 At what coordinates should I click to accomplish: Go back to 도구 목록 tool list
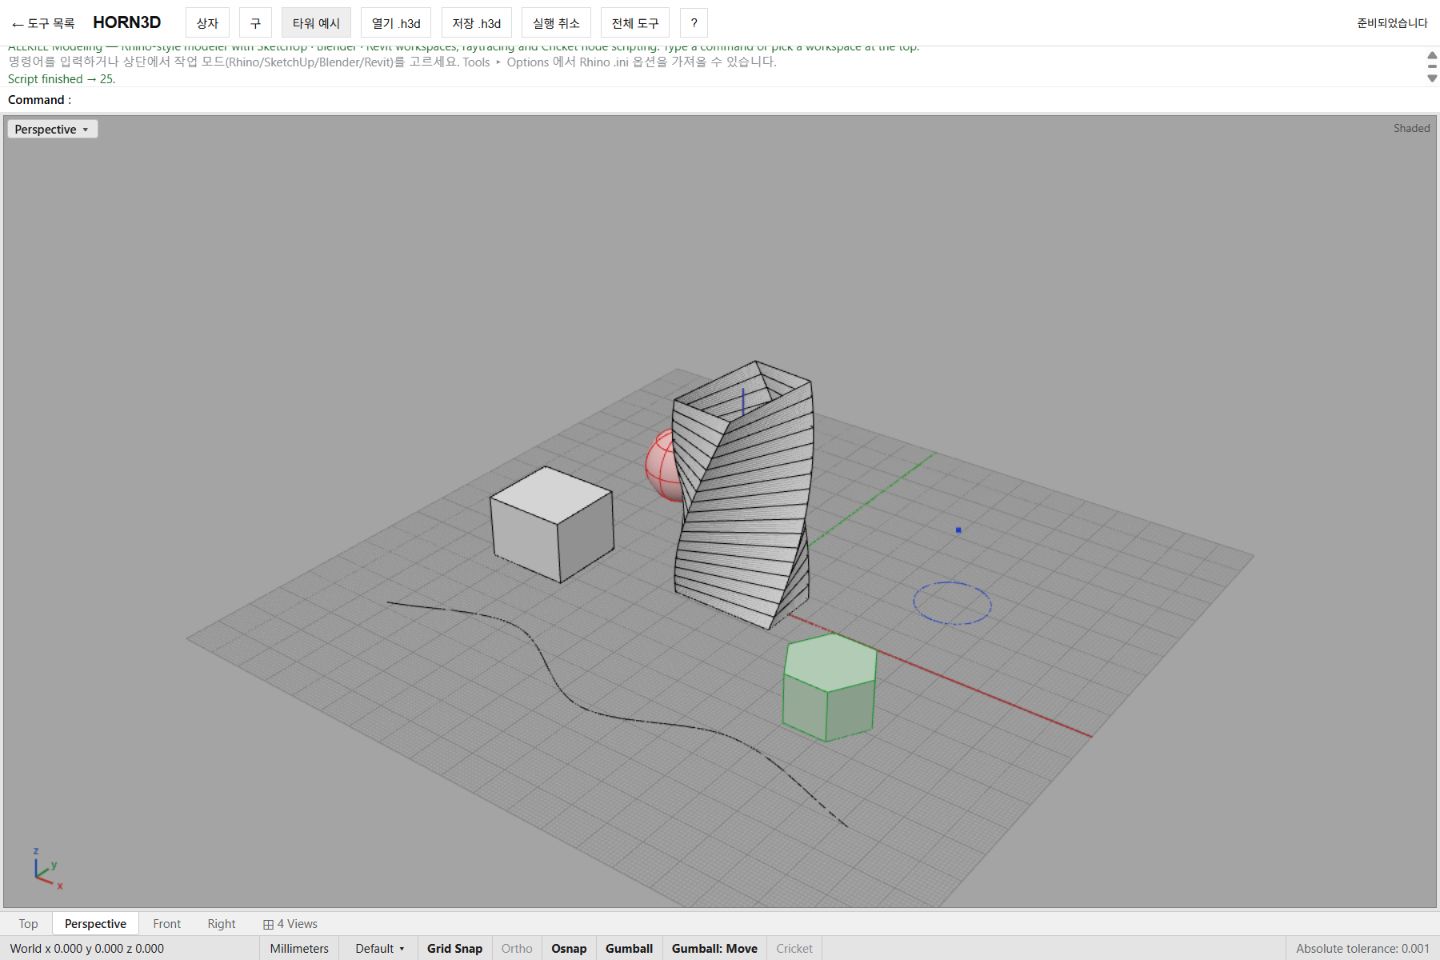(x=43, y=23)
